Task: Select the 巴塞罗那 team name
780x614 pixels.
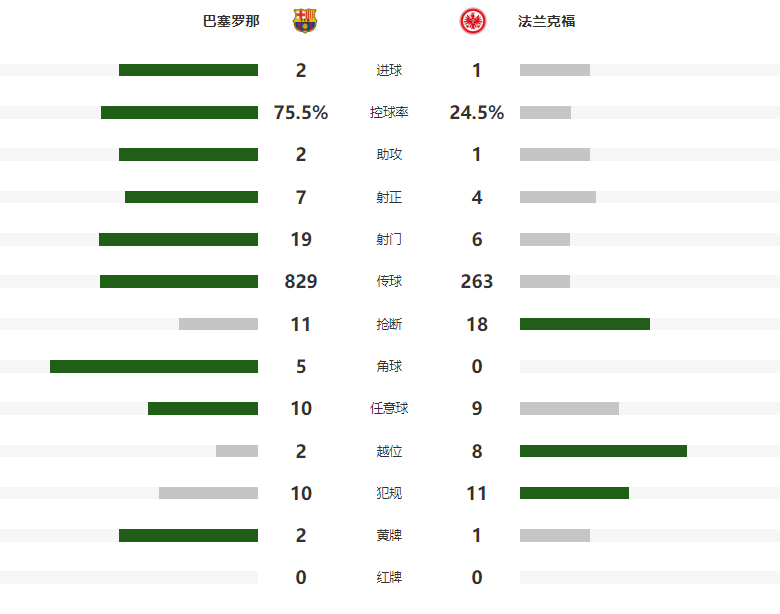Action: tap(231, 21)
